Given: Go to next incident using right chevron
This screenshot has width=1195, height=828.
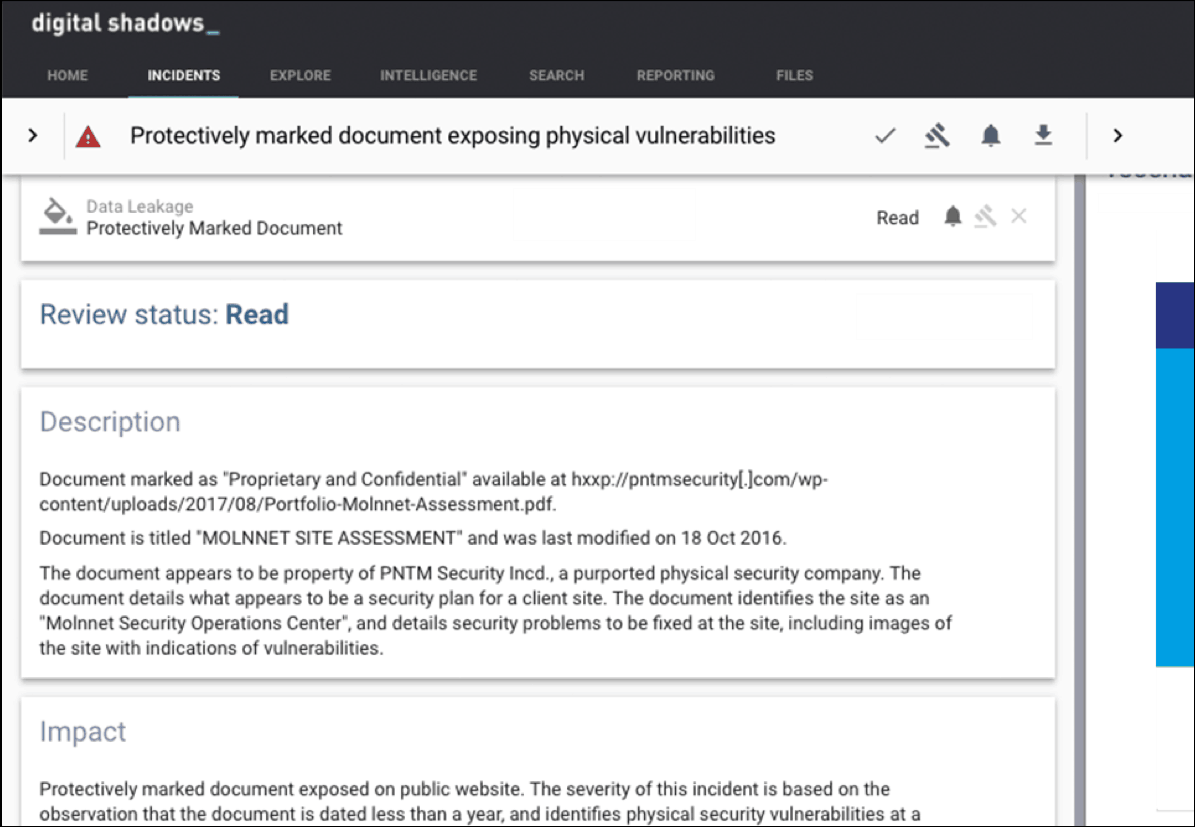Looking at the screenshot, I should click(x=1118, y=136).
